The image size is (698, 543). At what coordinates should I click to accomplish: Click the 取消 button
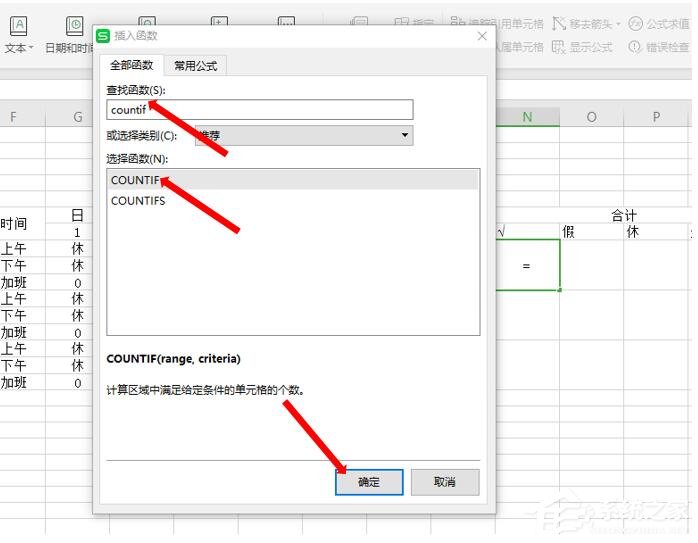coord(445,482)
